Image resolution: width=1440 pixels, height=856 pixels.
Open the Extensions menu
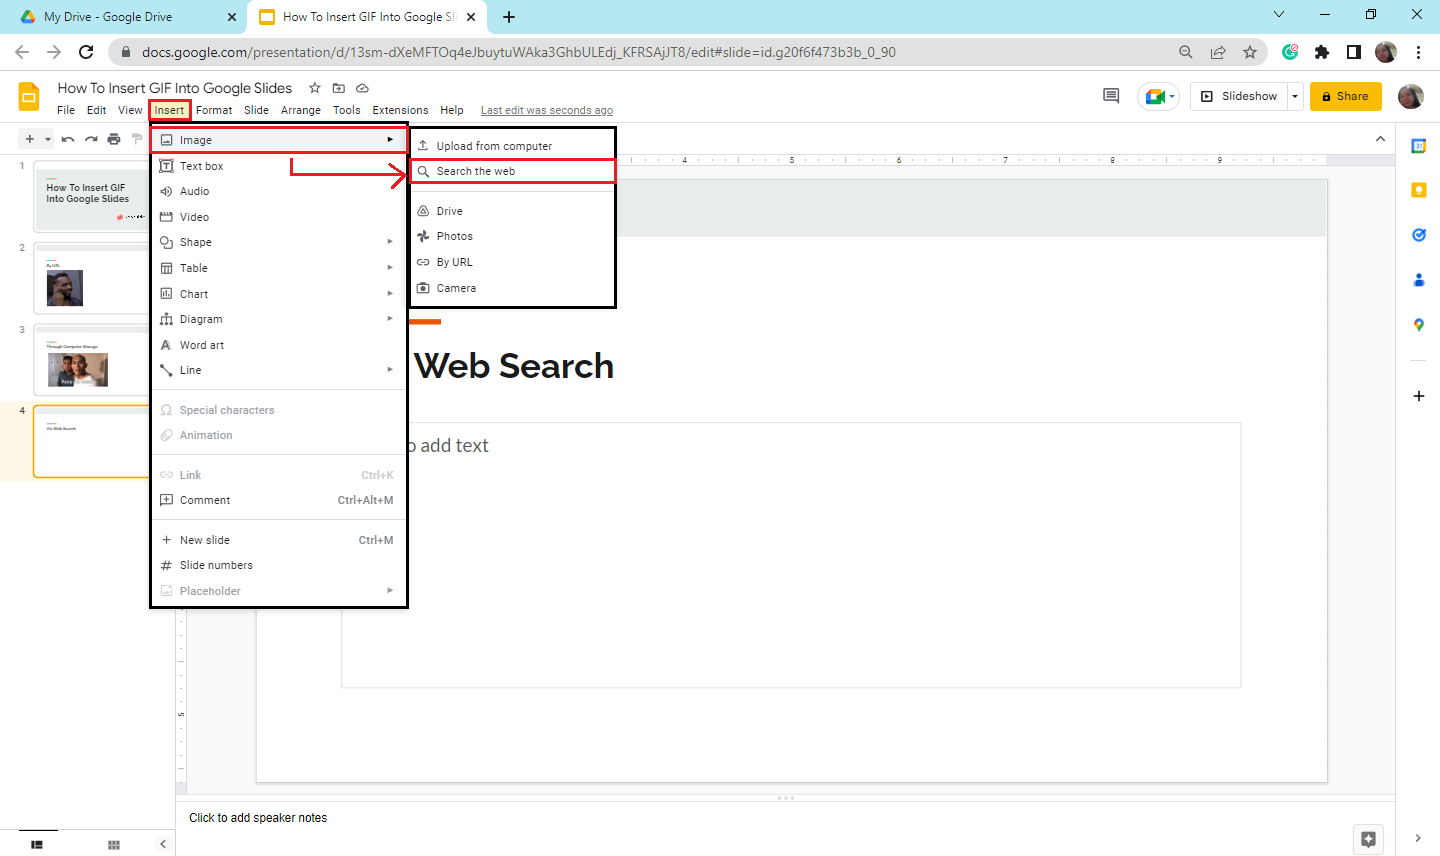[x=400, y=110]
